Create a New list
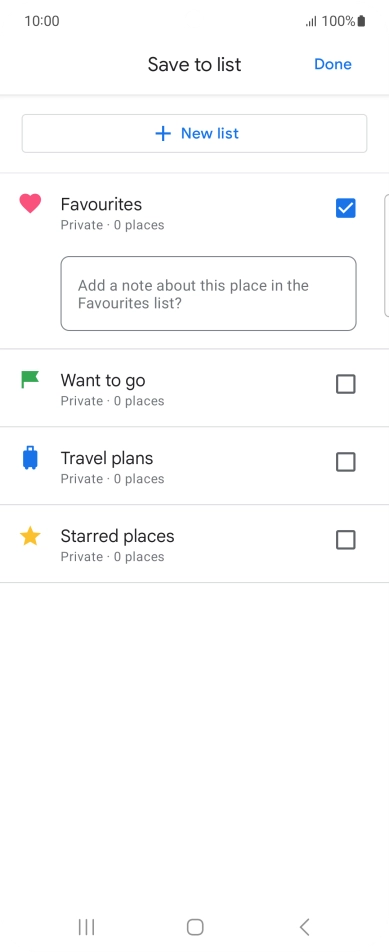 [194, 134]
